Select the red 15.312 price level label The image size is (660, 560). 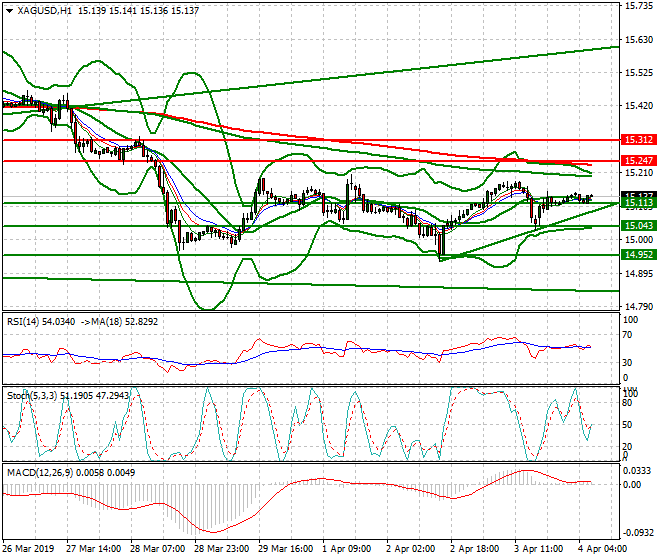pos(639,140)
